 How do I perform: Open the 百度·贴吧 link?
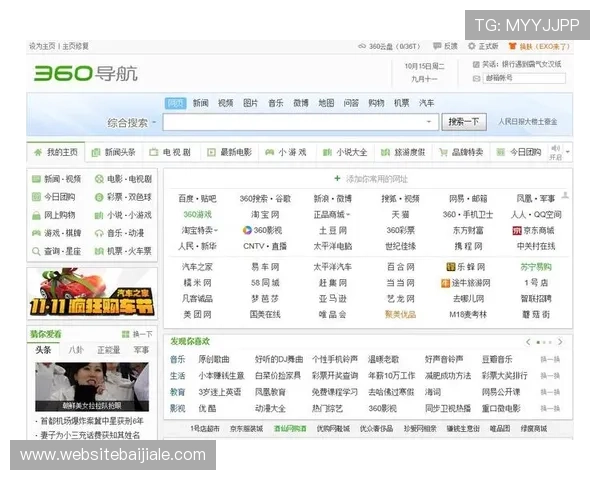click(x=197, y=199)
